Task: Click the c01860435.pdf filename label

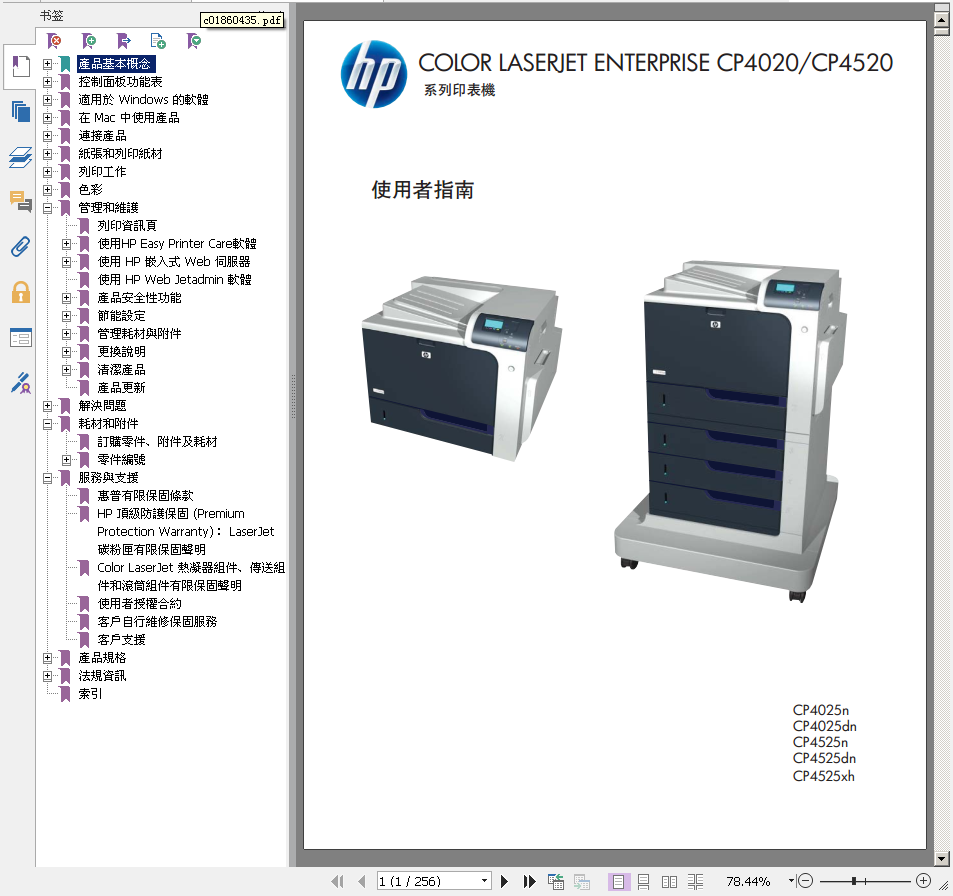Action: tap(242, 20)
